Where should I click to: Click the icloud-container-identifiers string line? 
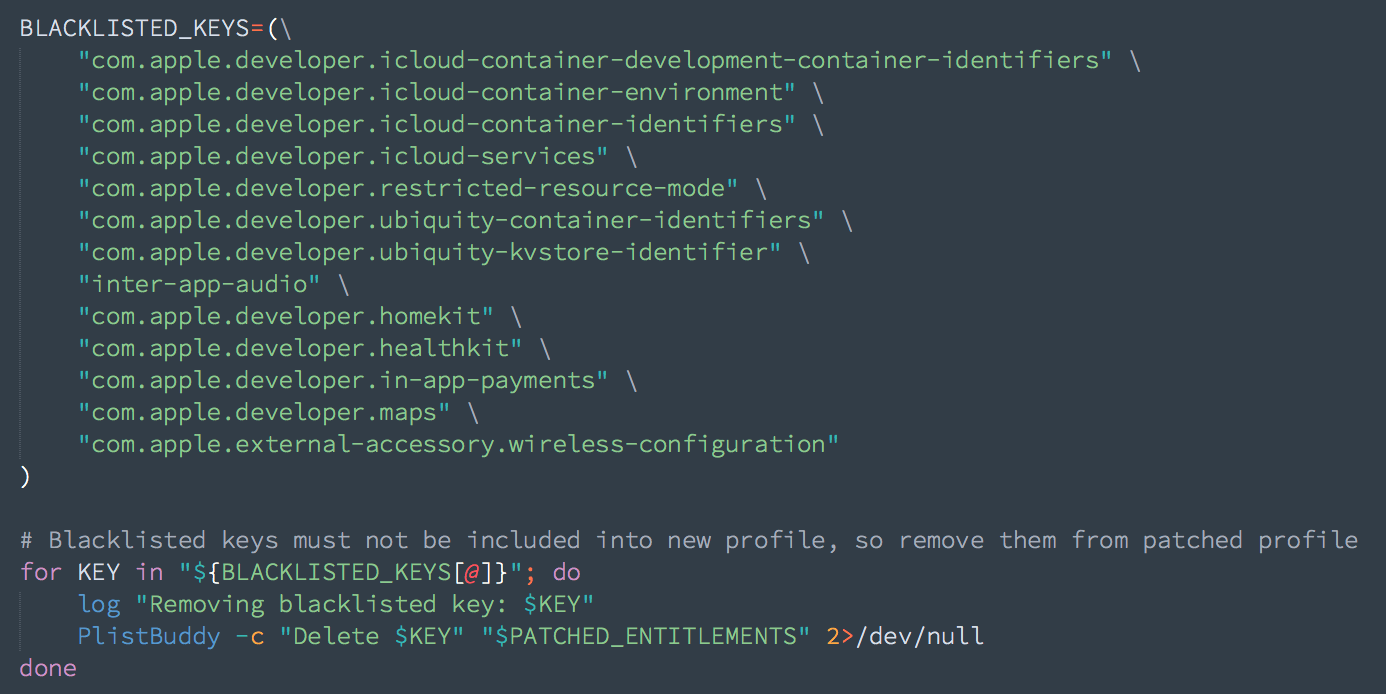437,124
